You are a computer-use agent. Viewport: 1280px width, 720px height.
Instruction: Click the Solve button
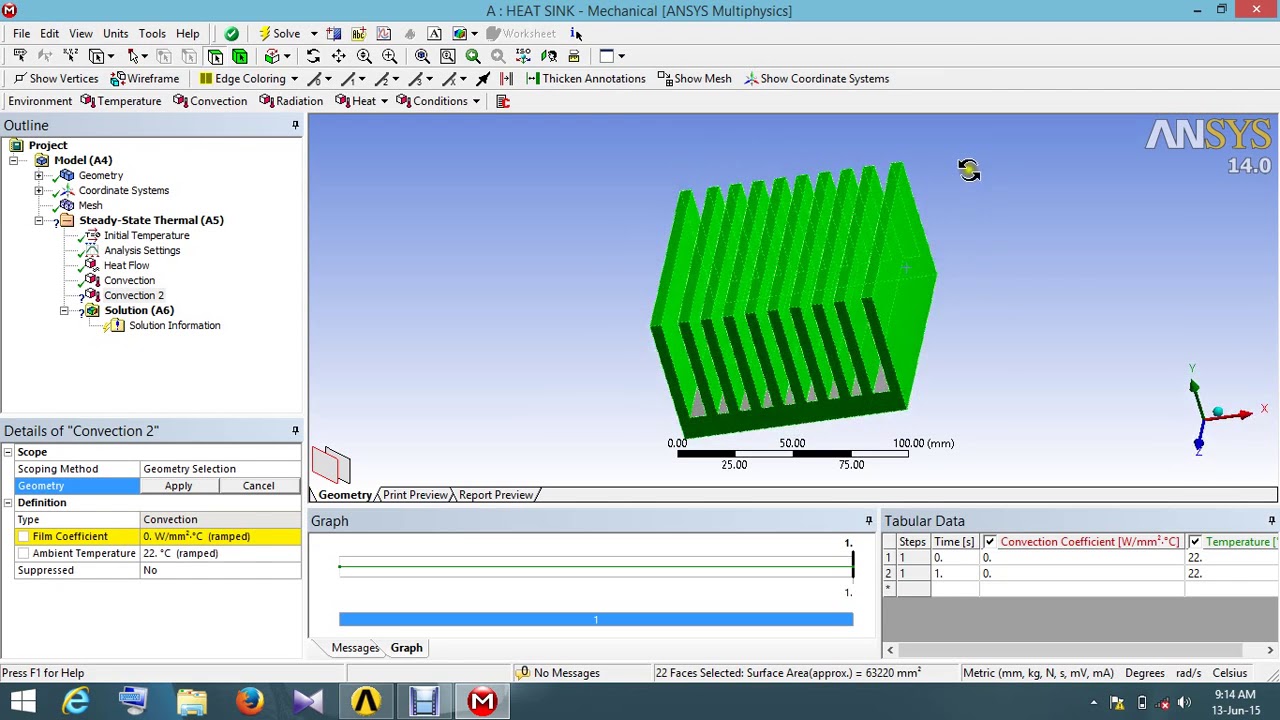tap(279, 34)
